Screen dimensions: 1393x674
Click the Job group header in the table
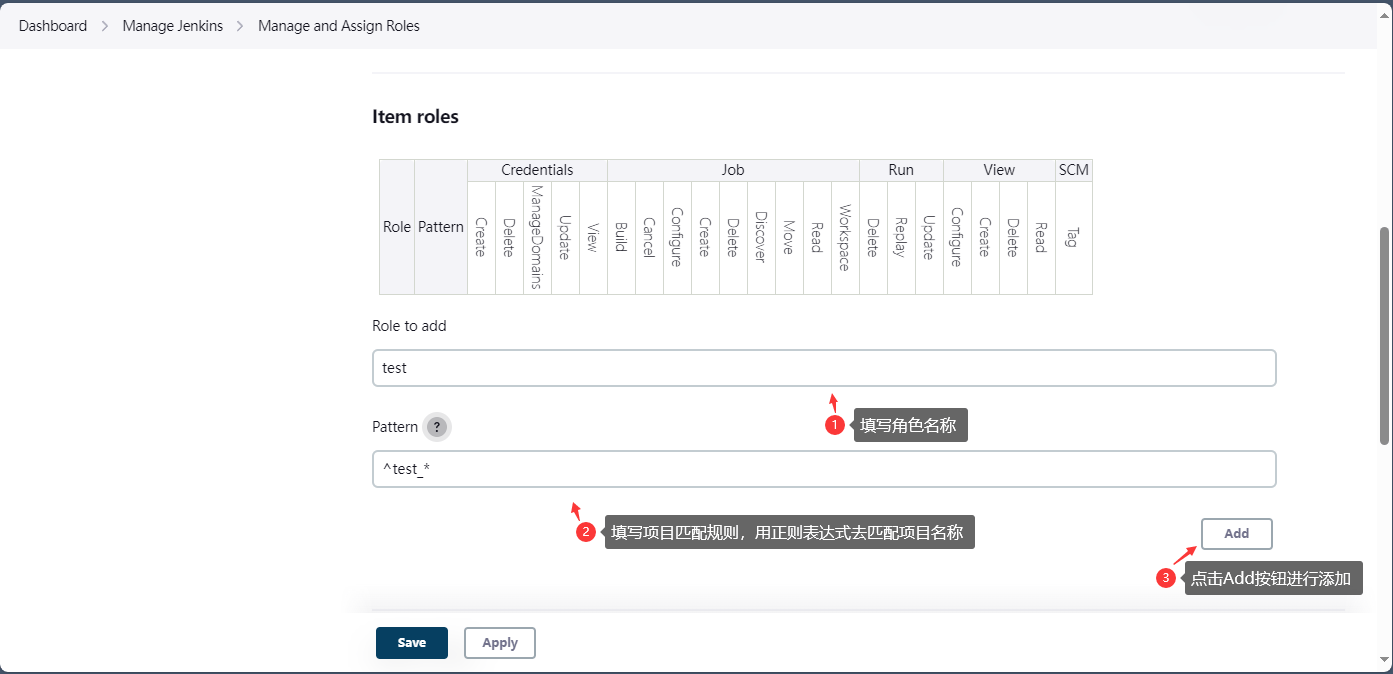click(732, 170)
